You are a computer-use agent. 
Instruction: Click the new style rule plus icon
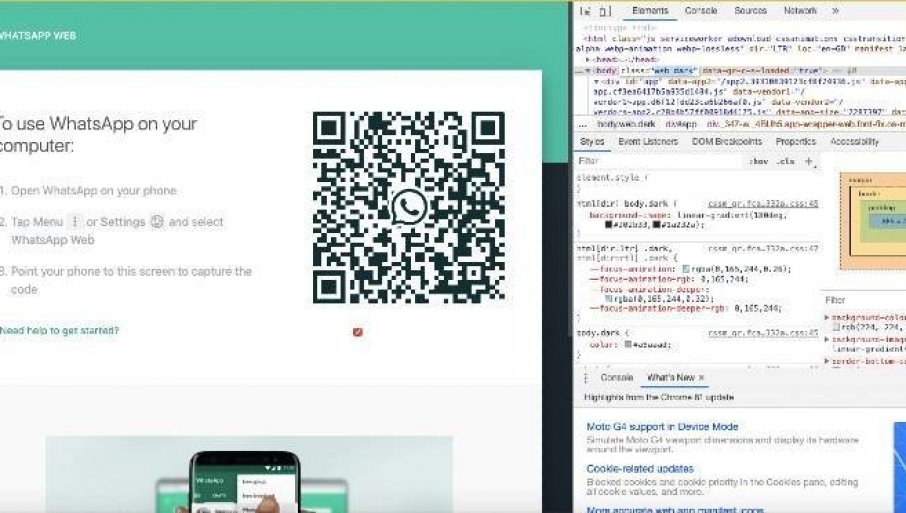[x=809, y=161]
